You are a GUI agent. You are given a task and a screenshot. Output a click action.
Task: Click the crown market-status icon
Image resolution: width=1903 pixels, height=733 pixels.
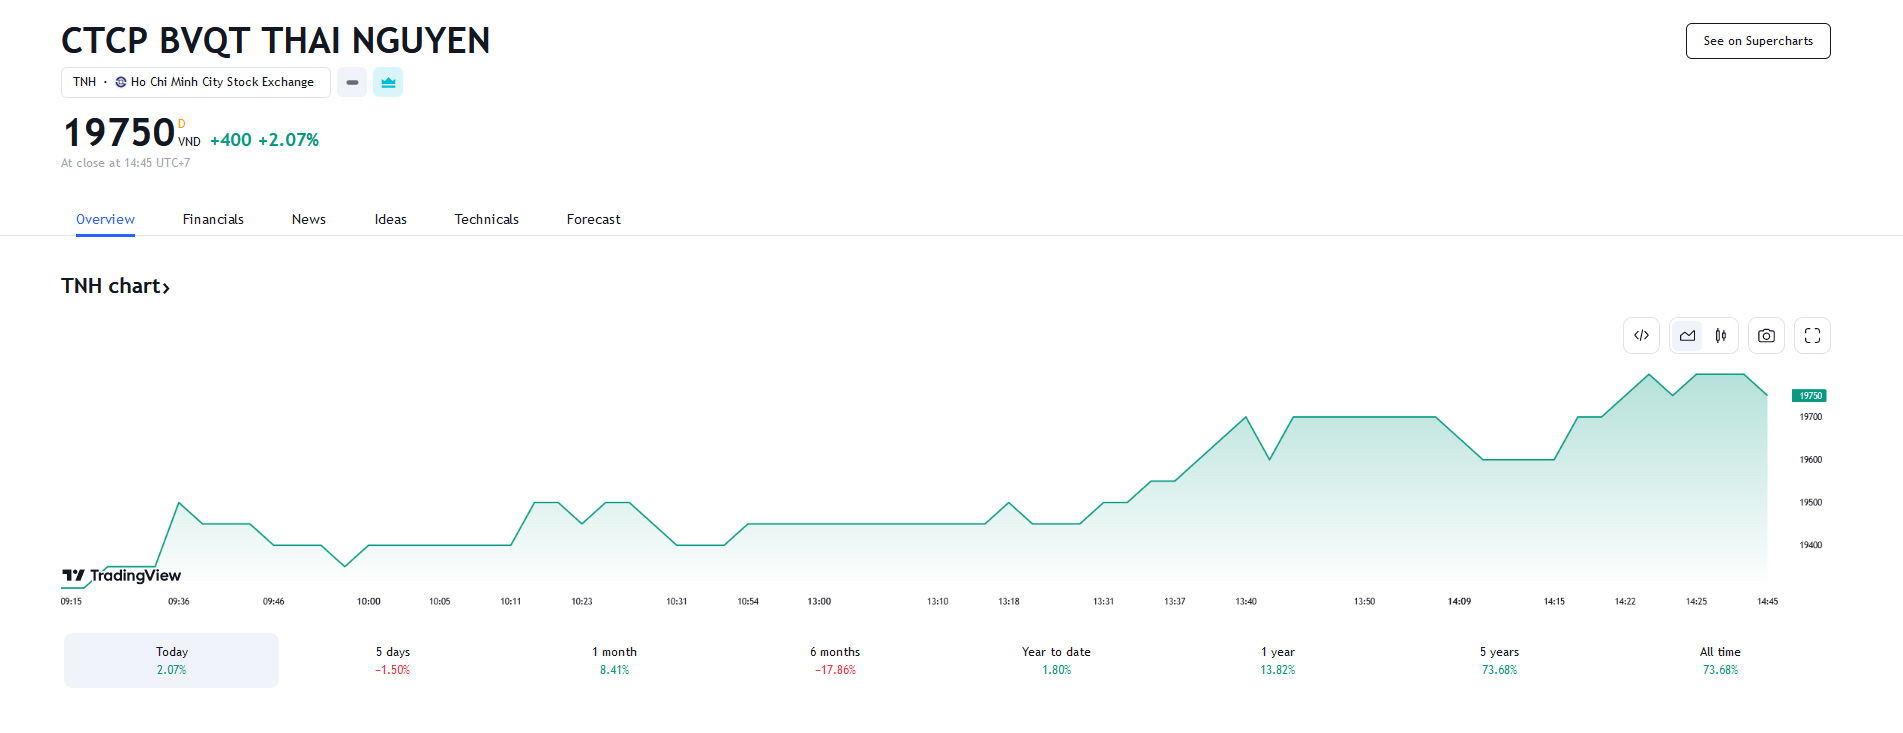pyautogui.click(x=388, y=82)
